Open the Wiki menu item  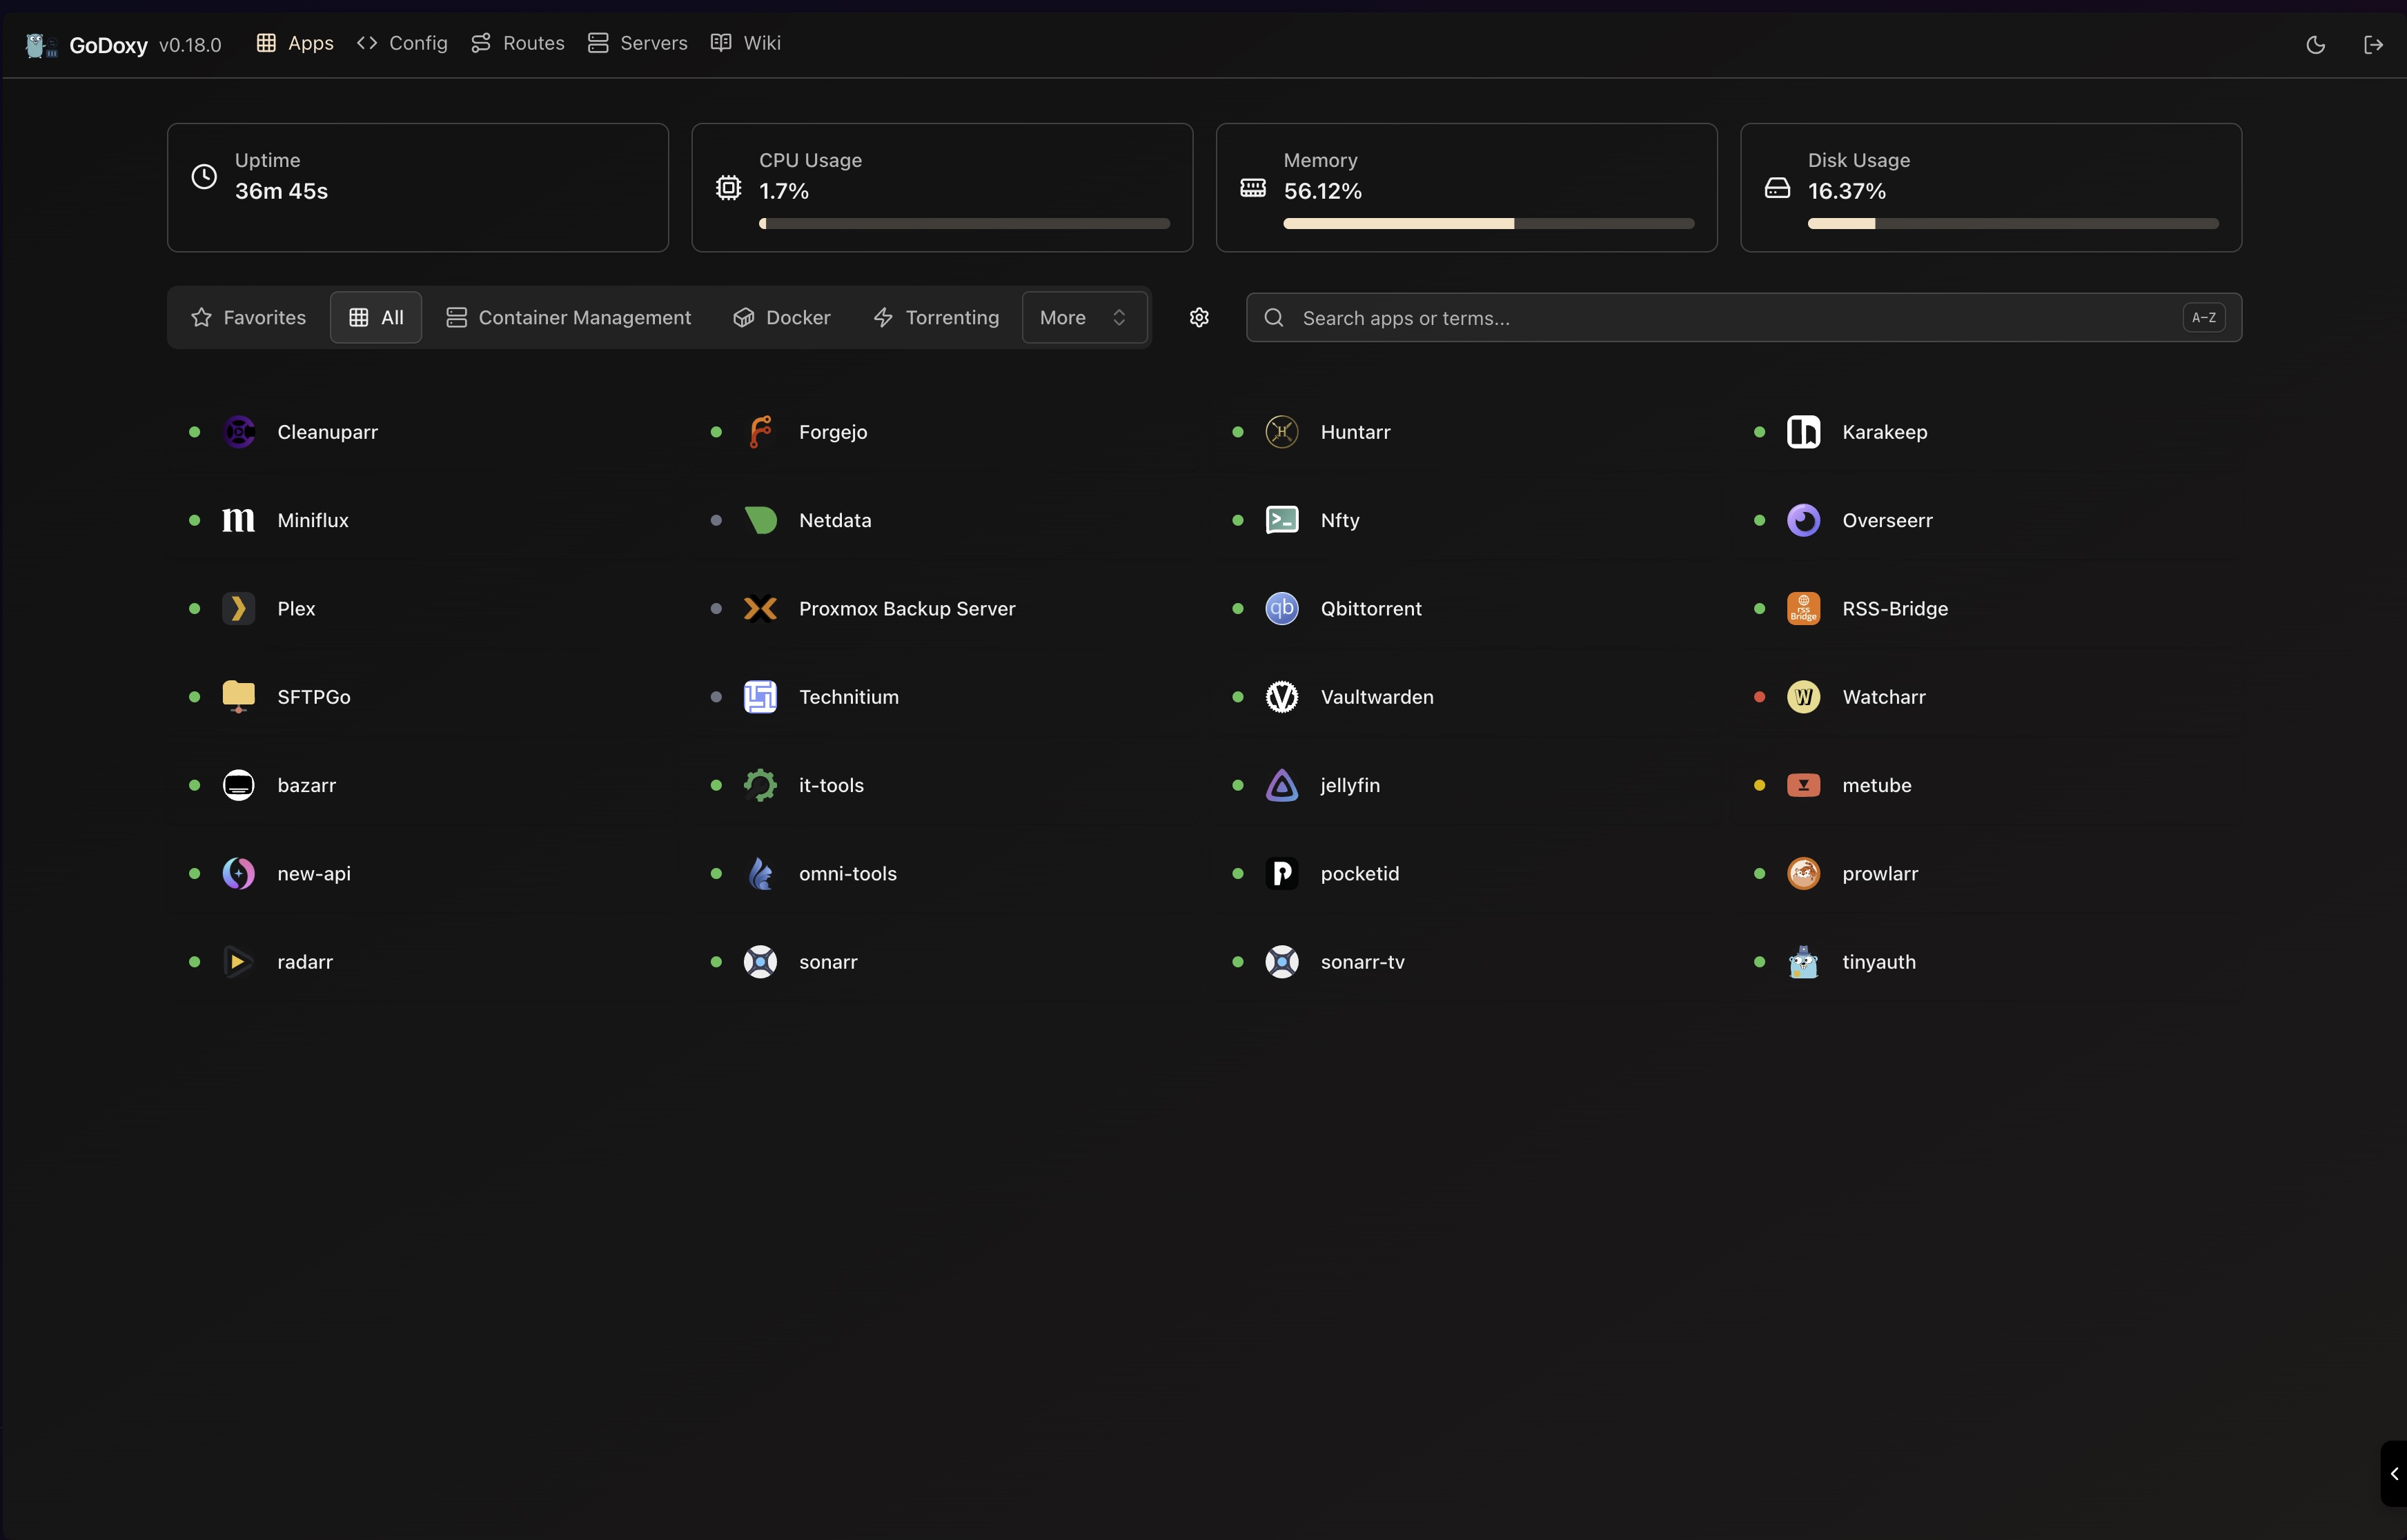745,43
